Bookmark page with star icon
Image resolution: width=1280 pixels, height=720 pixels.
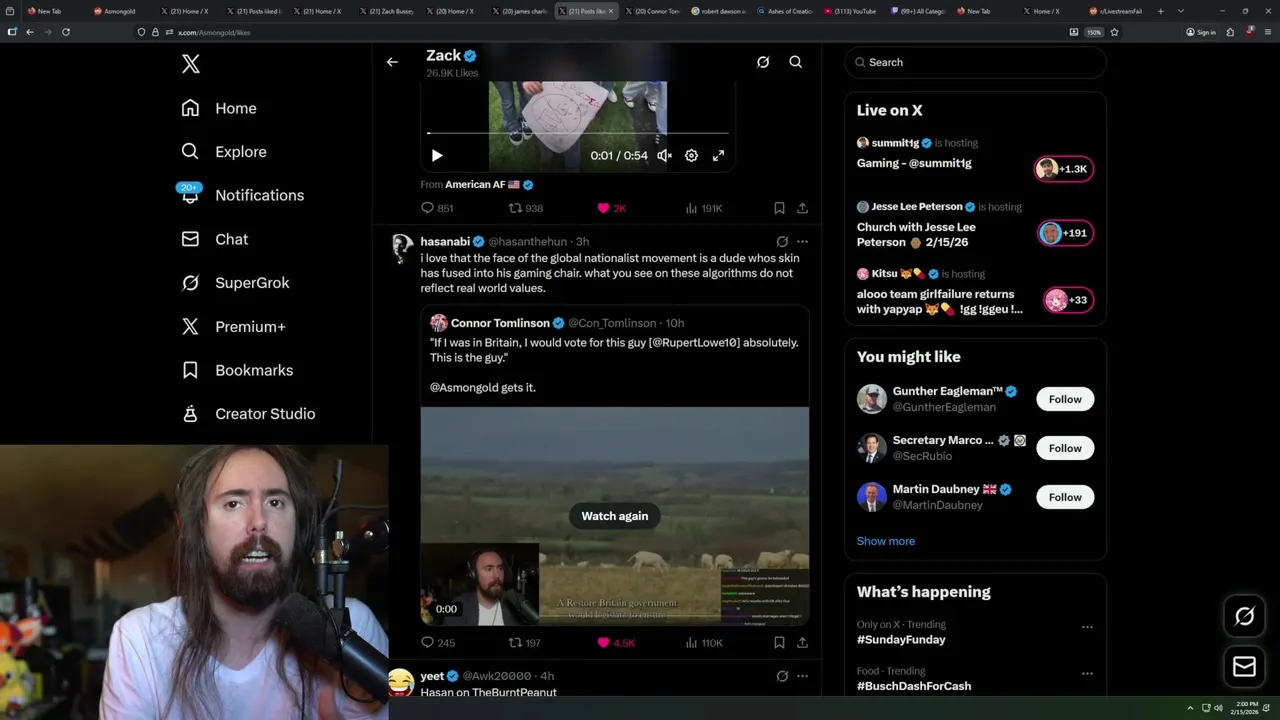[x=1114, y=32]
